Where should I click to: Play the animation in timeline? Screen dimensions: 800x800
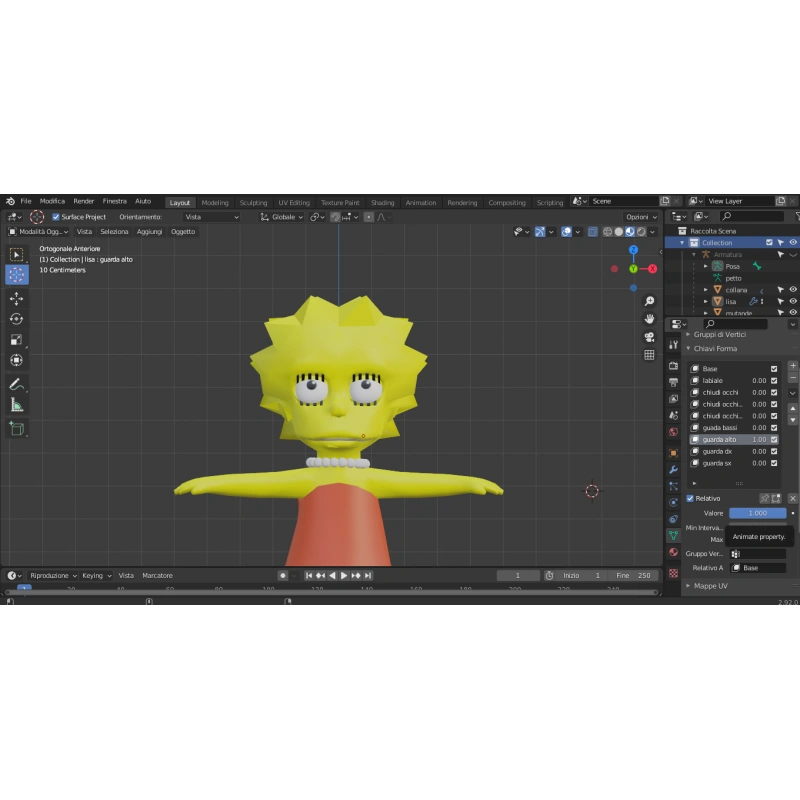pyautogui.click(x=344, y=576)
